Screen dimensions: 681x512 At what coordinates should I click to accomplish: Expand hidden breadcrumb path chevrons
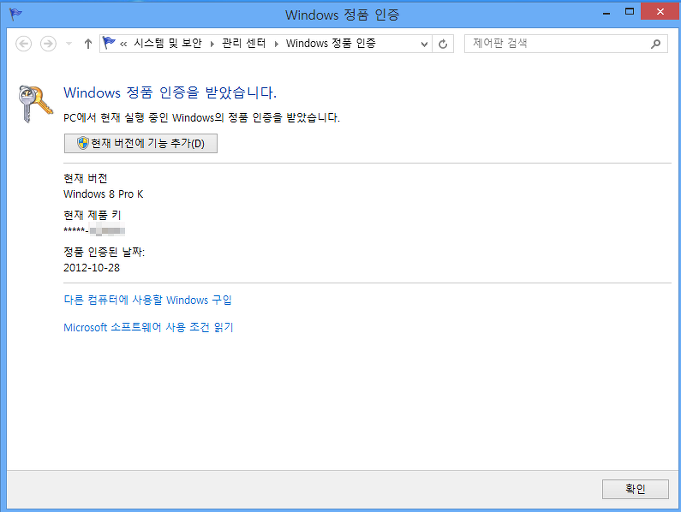pyautogui.click(x=123, y=43)
